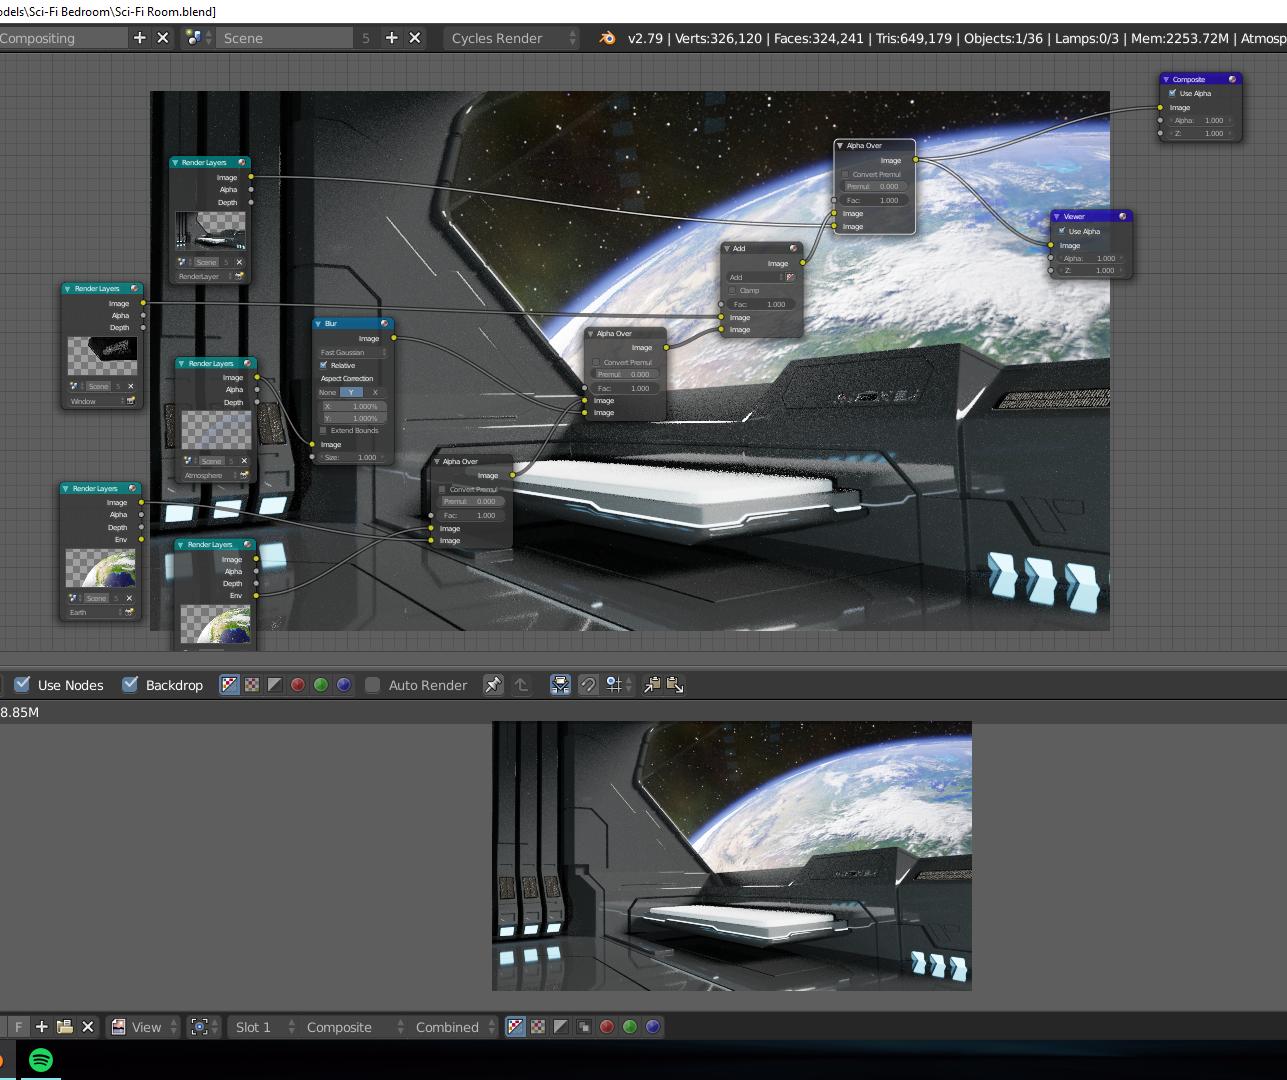The image size is (1287, 1080).
Task: Create new image with plus icon
Action: tap(41, 1027)
